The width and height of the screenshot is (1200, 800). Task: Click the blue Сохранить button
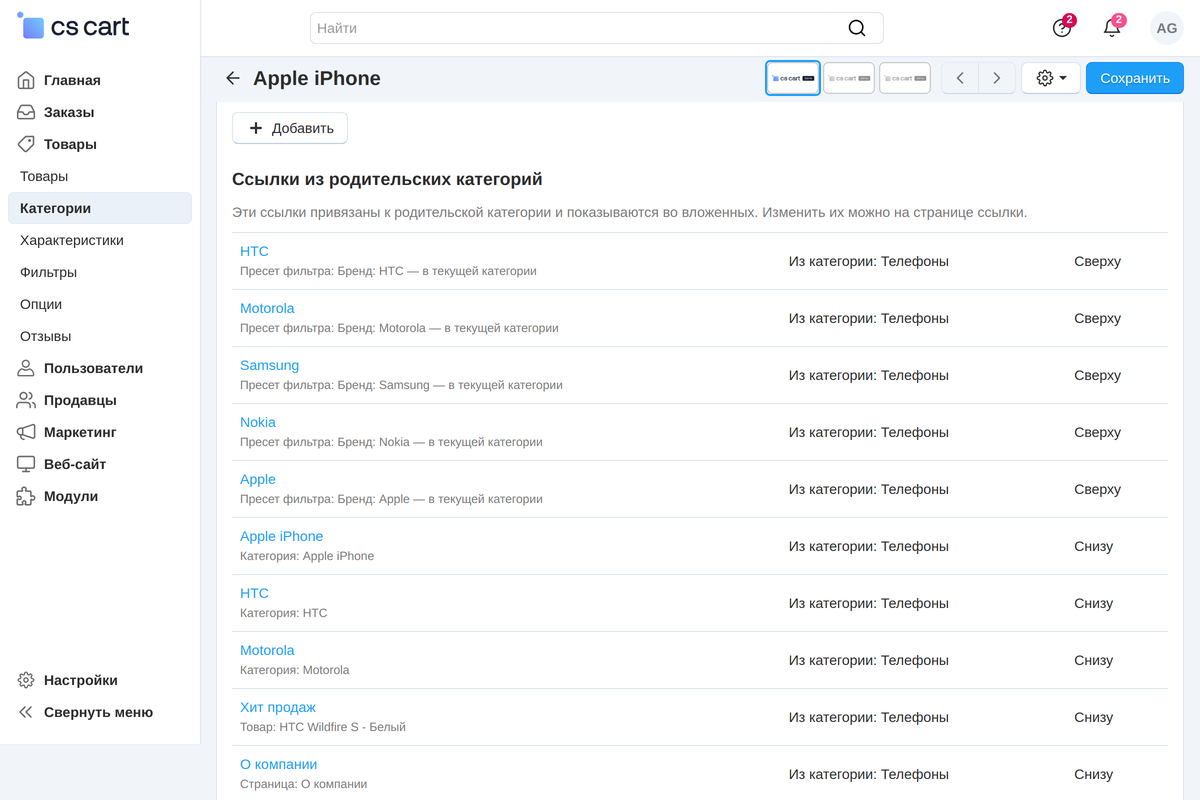point(1135,78)
